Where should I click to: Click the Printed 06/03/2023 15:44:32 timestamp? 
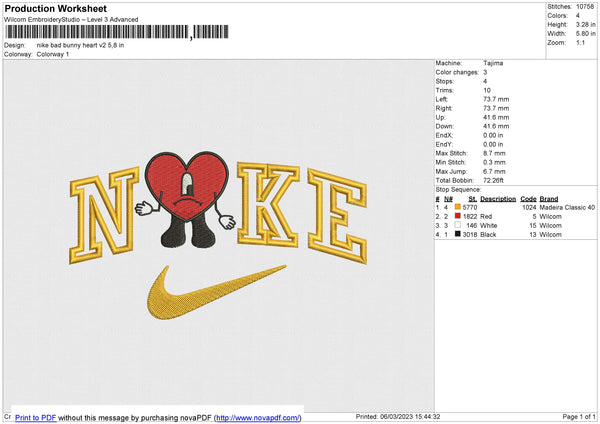click(398, 416)
